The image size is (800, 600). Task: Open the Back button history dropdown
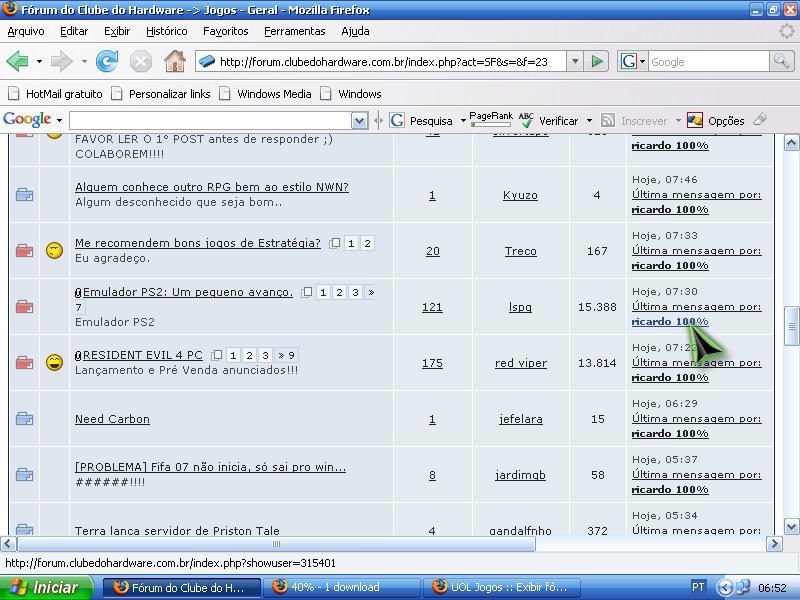[x=39, y=62]
